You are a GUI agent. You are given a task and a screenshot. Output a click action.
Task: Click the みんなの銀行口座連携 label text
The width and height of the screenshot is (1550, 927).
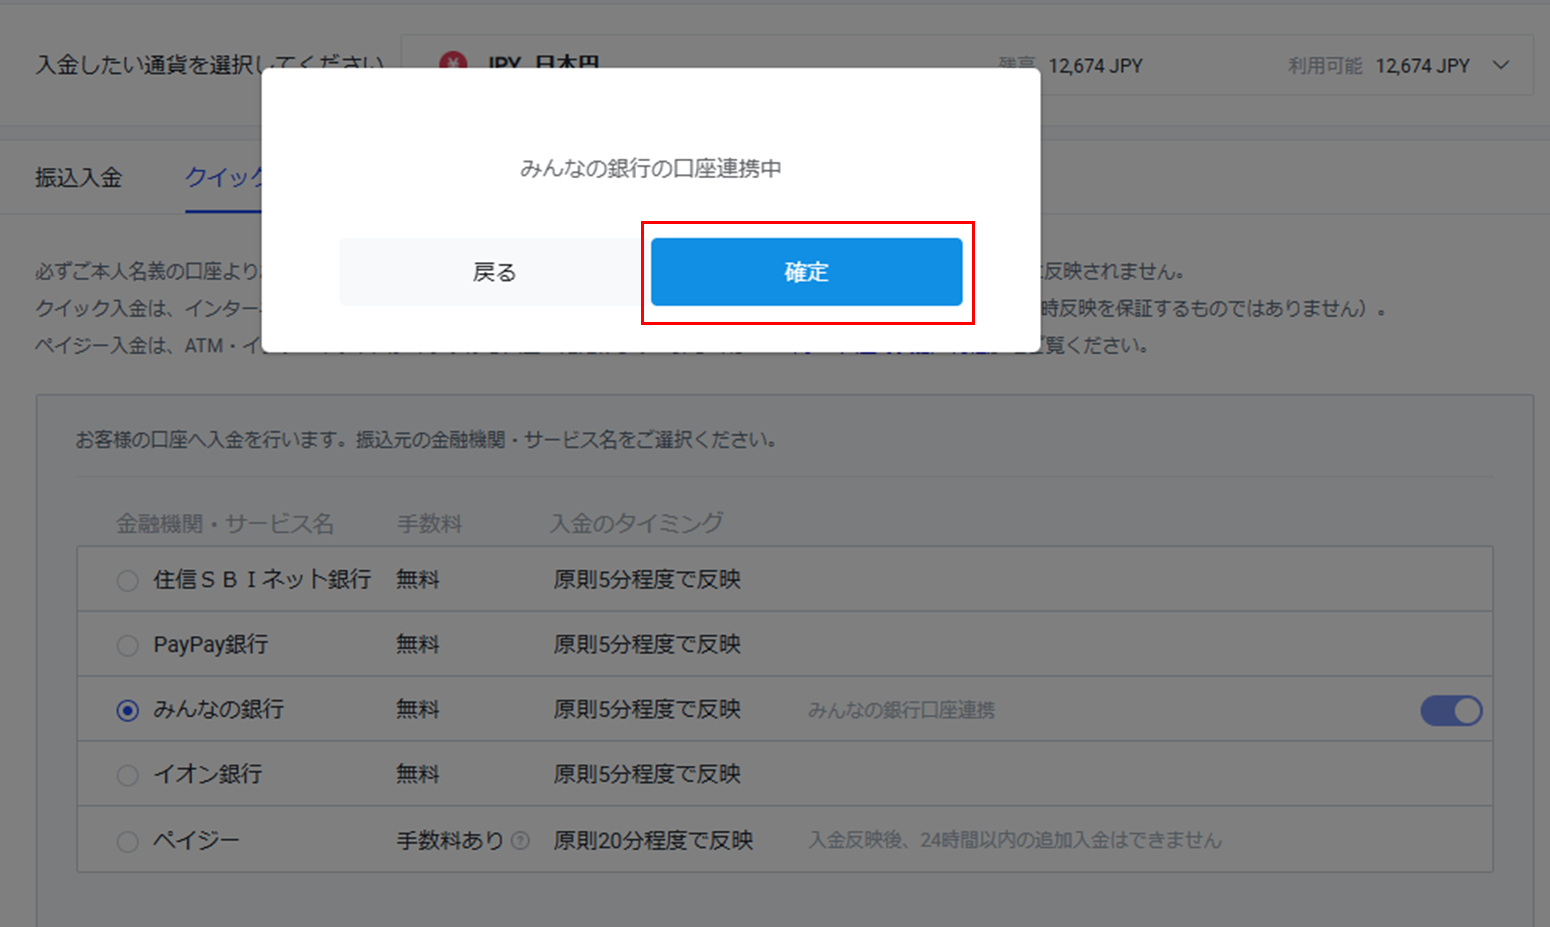click(901, 711)
